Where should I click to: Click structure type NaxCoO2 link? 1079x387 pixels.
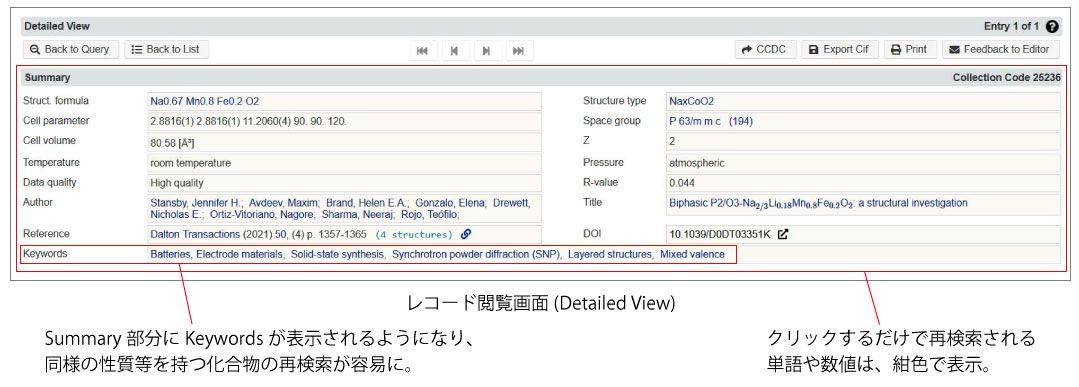click(692, 101)
